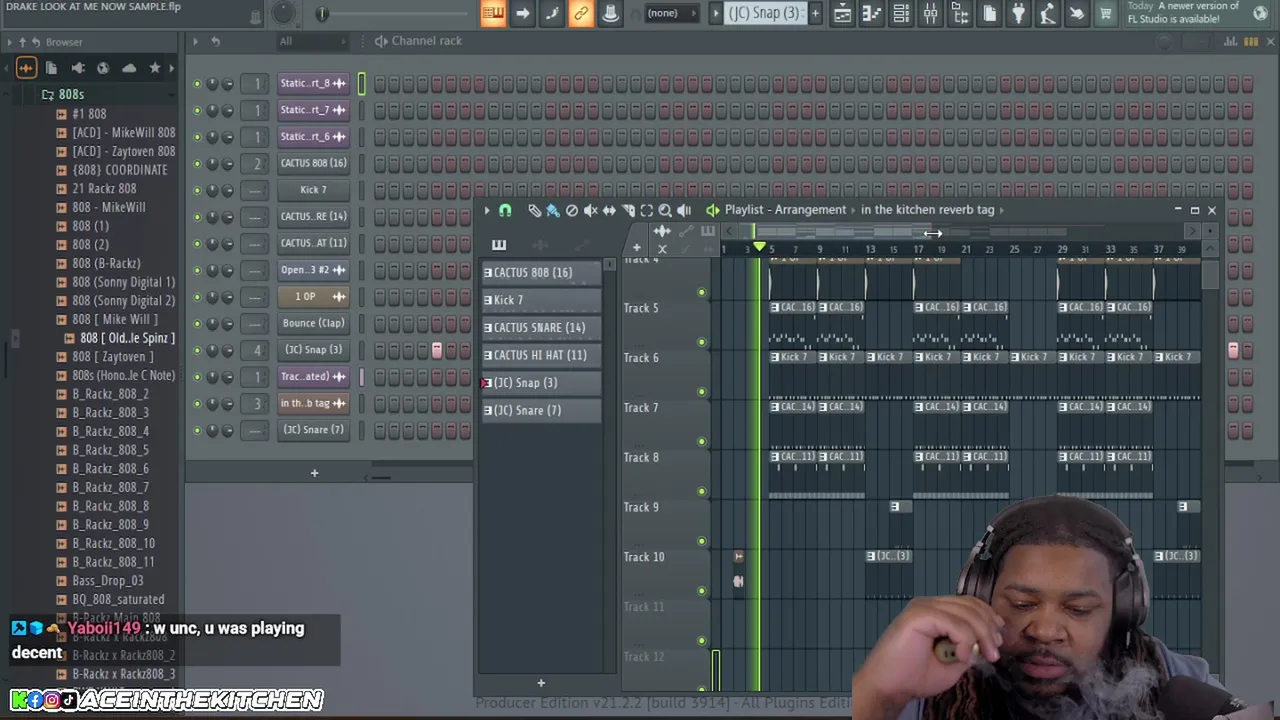Image resolution: width=1280 pixels, height=720 pixels.
Task: Open the channel rack toolbar icon
Action: [x=901, y=13]
